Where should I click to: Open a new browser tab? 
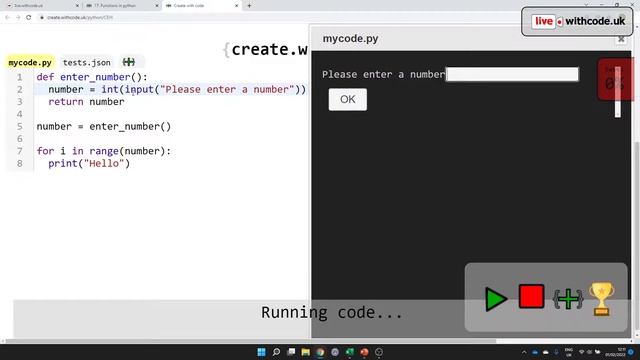pos(249,6)
